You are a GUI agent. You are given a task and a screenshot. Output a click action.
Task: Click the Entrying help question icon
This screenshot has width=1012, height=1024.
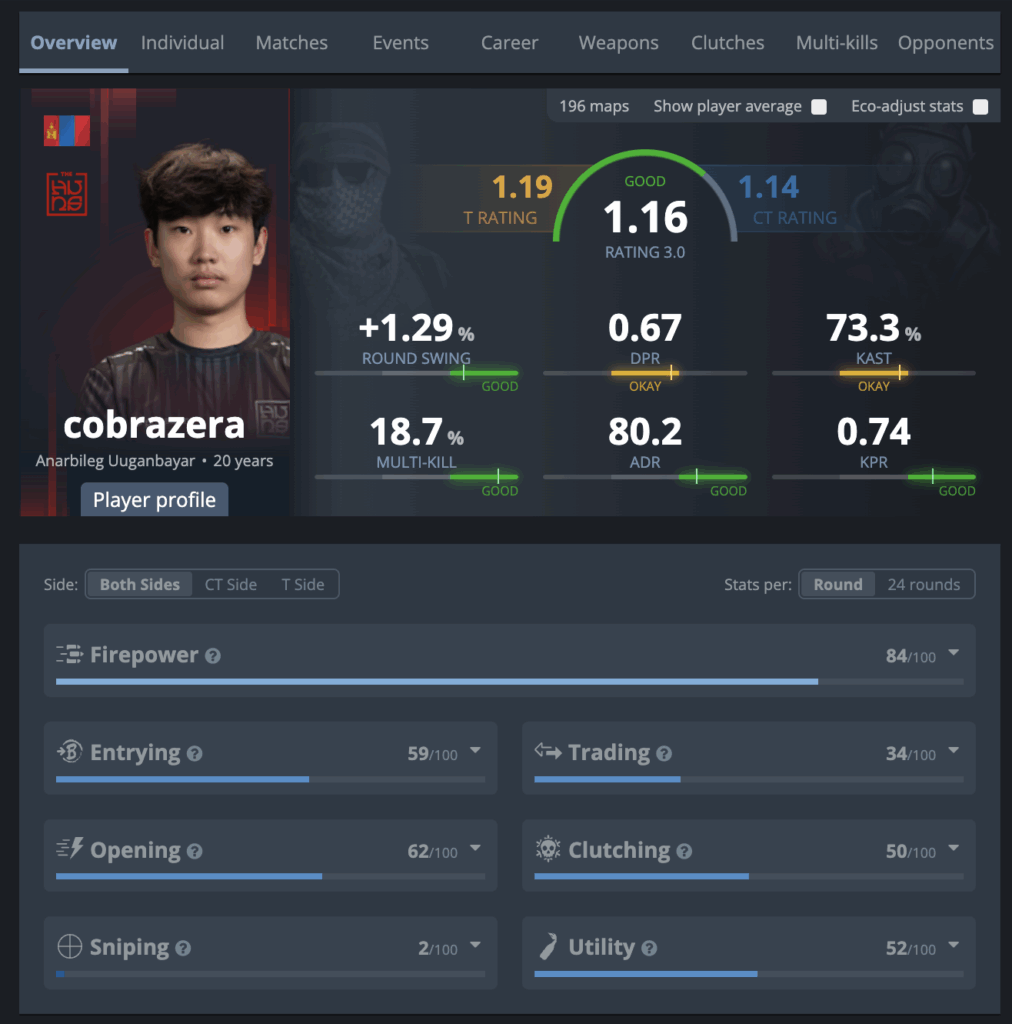point(195,754)
